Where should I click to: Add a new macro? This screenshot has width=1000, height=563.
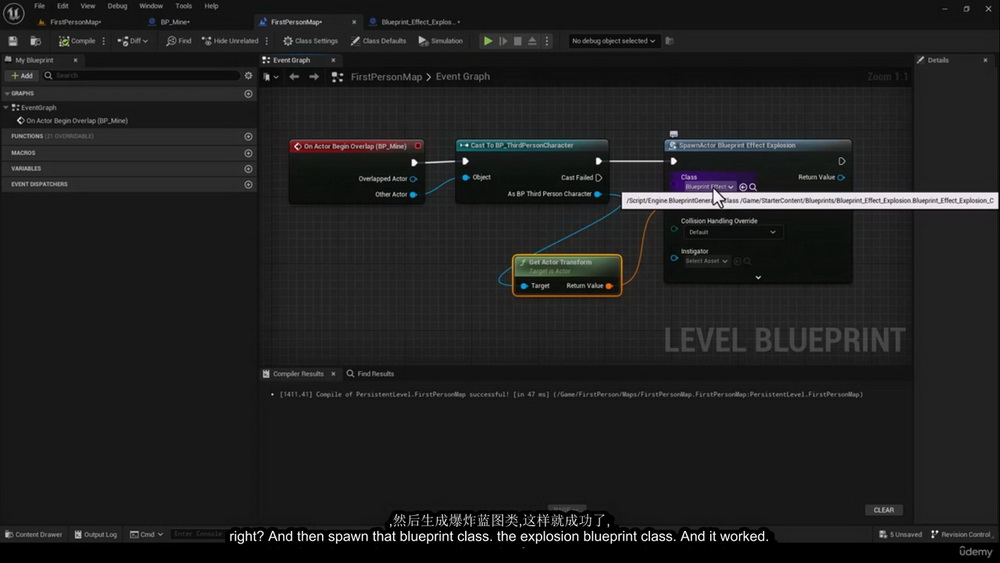[248, 153]
